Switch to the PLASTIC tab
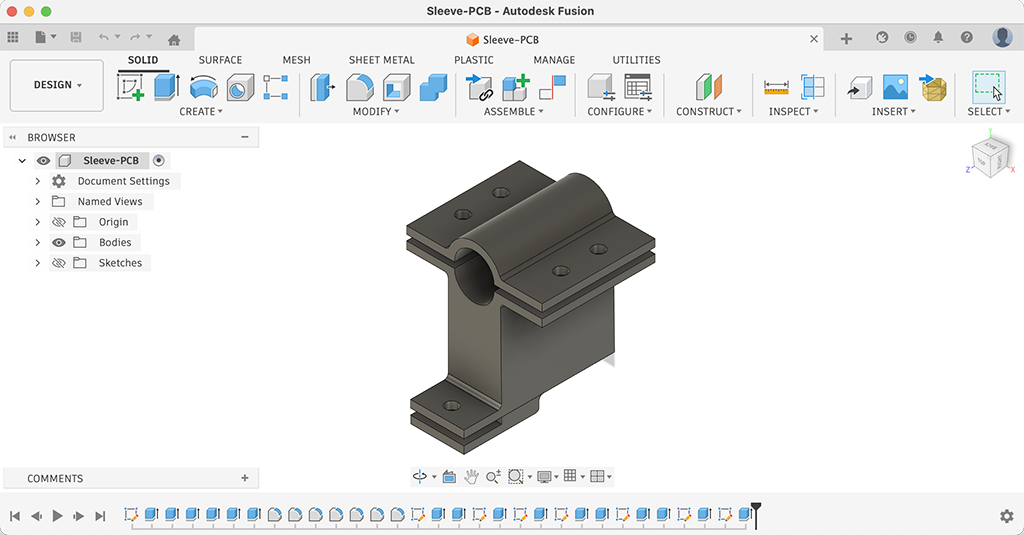The image size is (1024, 535). tap(473, 60)
